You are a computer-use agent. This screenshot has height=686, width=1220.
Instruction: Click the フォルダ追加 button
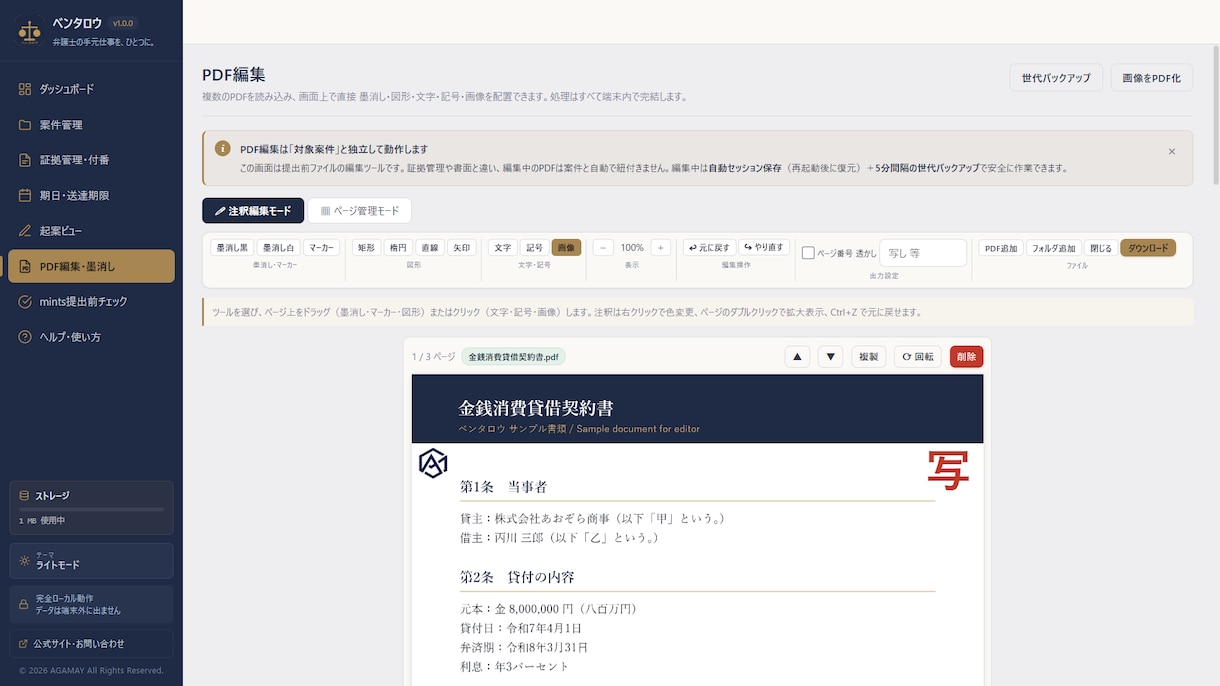coord(1054,248)
